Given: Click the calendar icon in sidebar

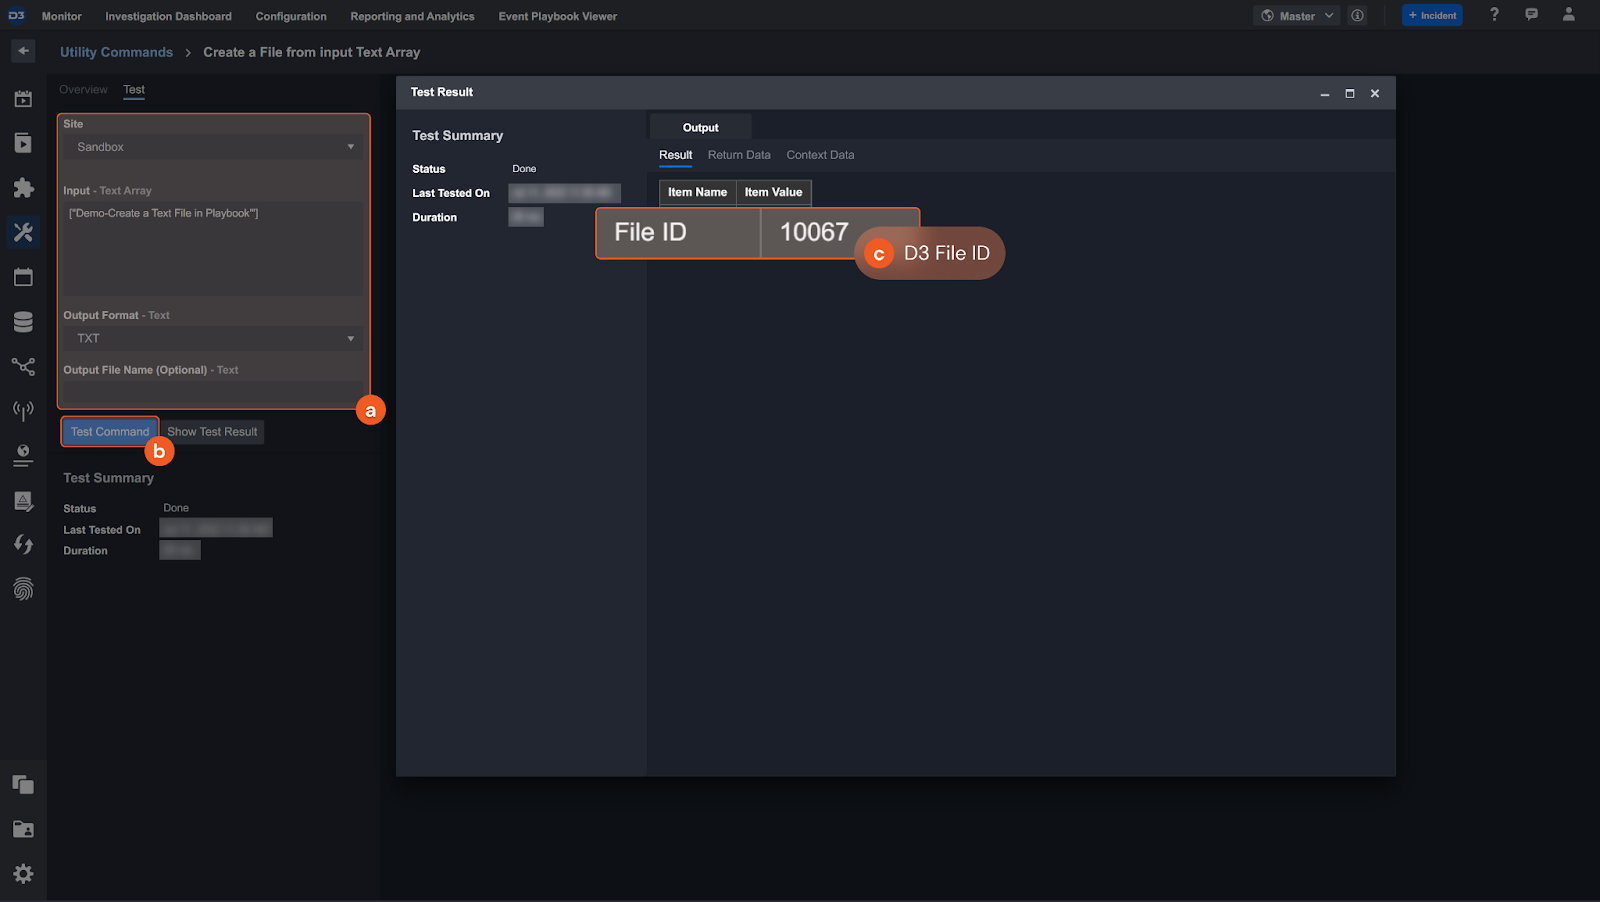Looking at the screenshot, I should [x=23, y=277].
